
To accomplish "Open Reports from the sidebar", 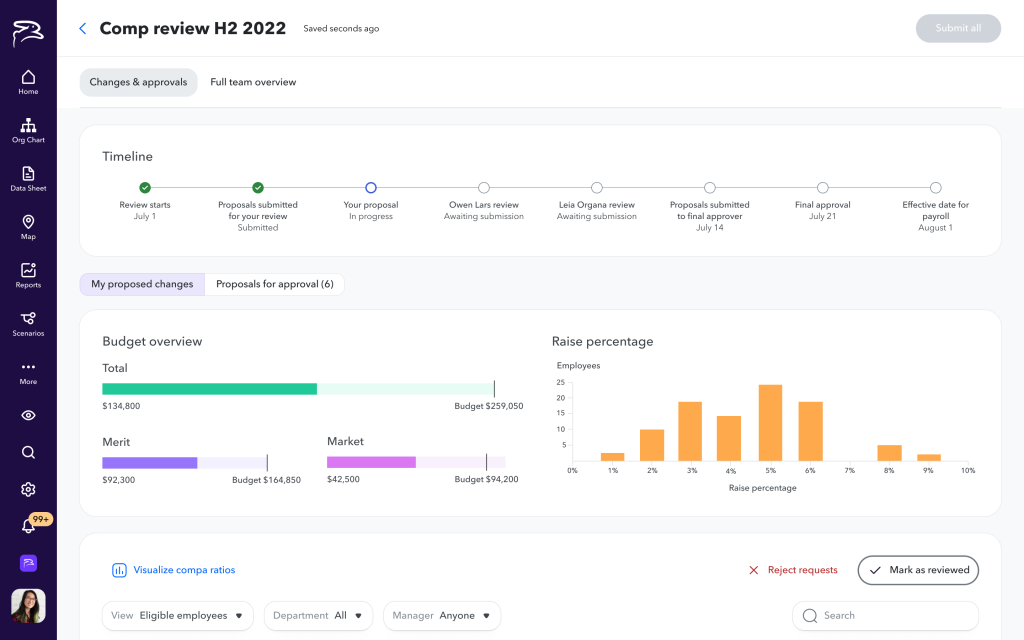I will click(x=28, y=275).
